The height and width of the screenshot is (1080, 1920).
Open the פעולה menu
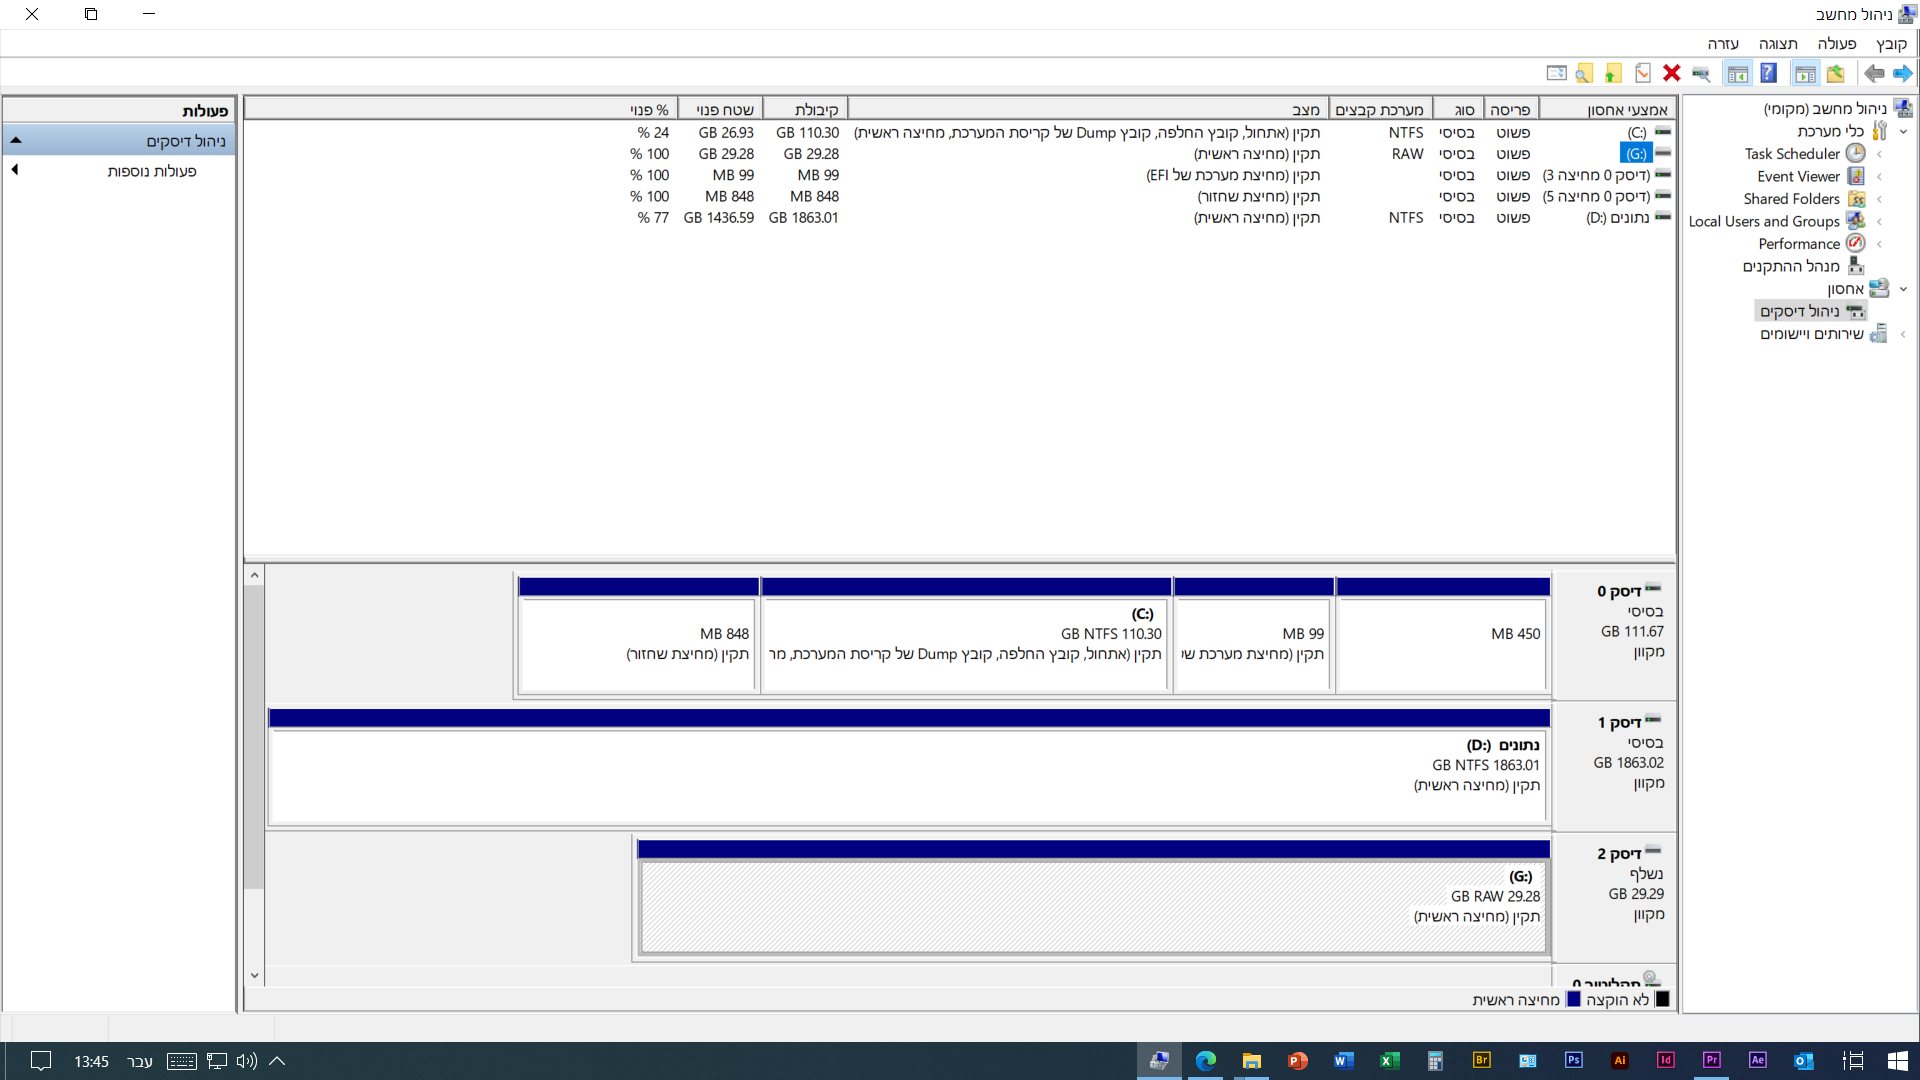tap(1836, 44)
